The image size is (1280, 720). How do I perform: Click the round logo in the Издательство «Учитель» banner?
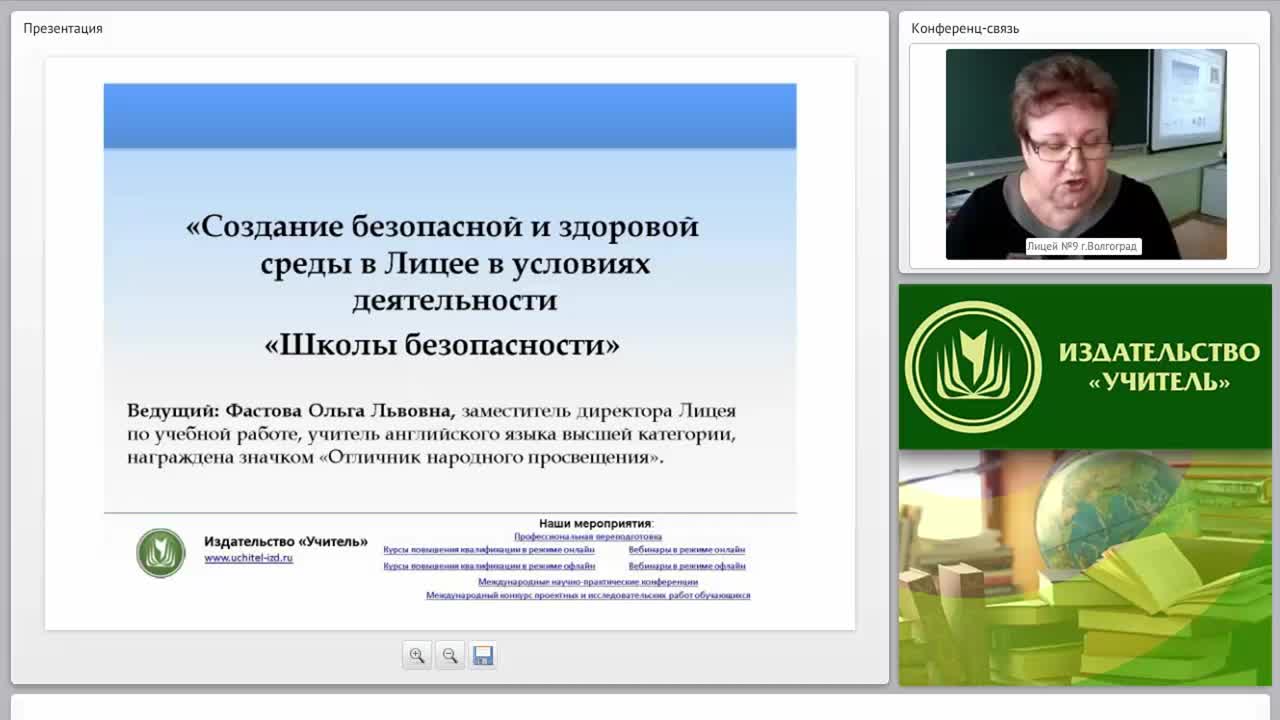[x=973, y=367]
